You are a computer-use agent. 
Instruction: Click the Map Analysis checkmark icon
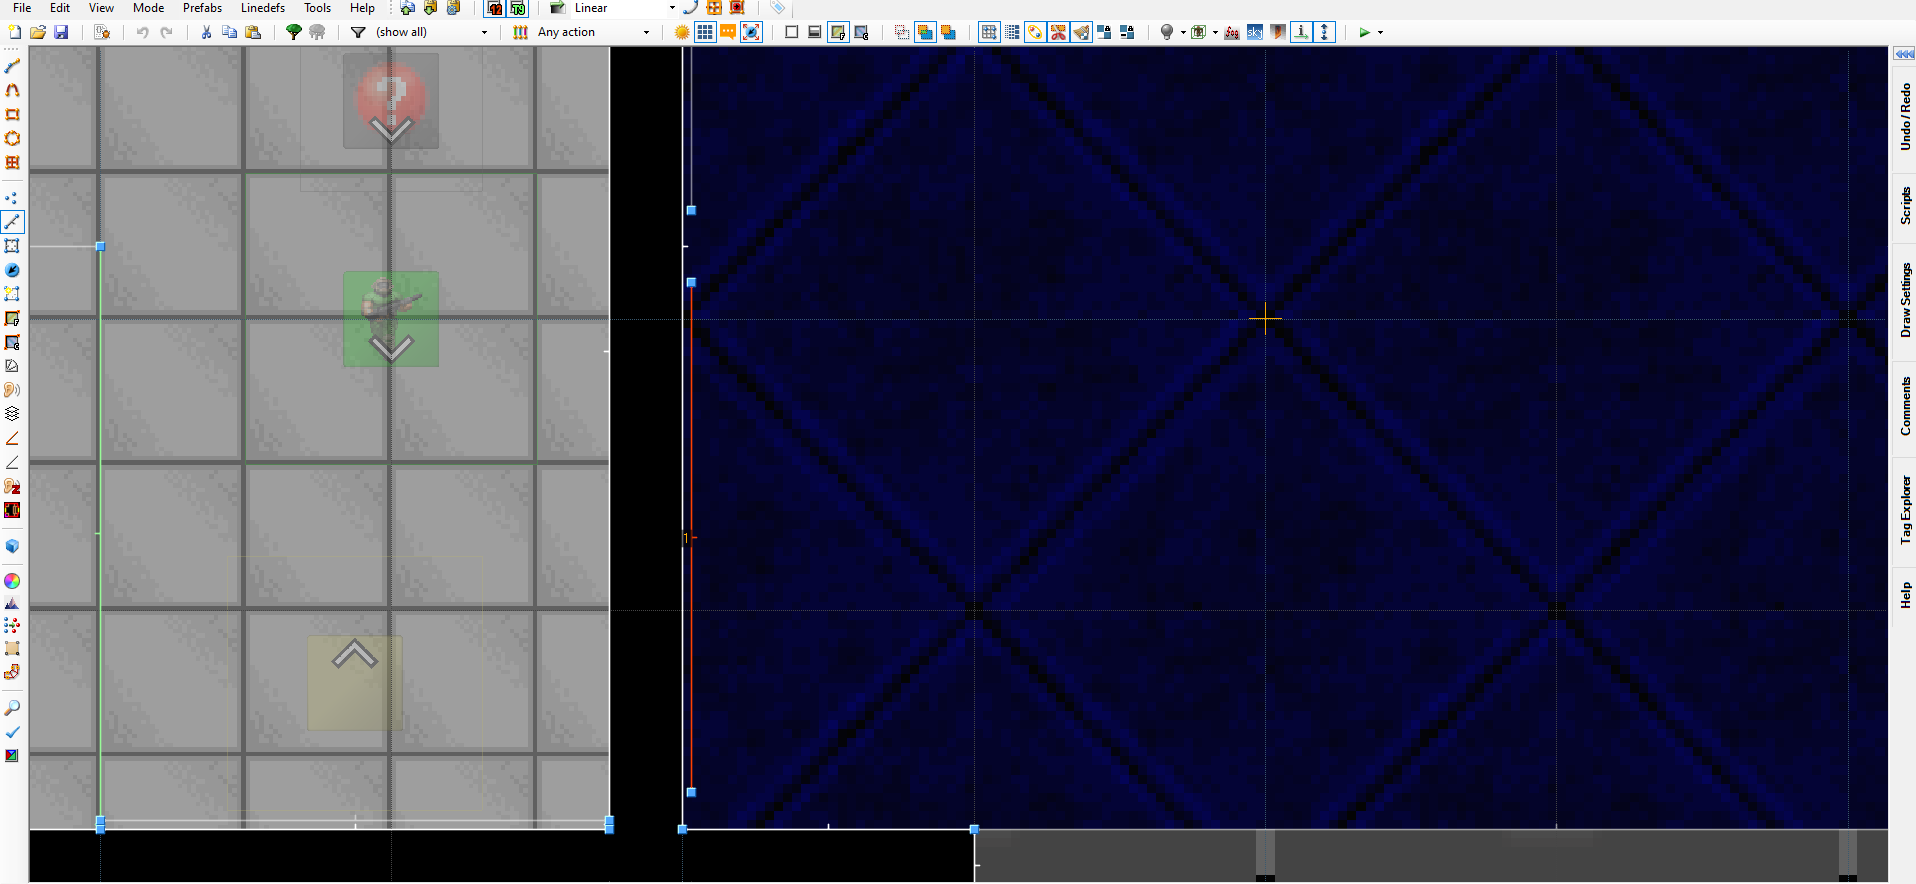pos(12,732)
